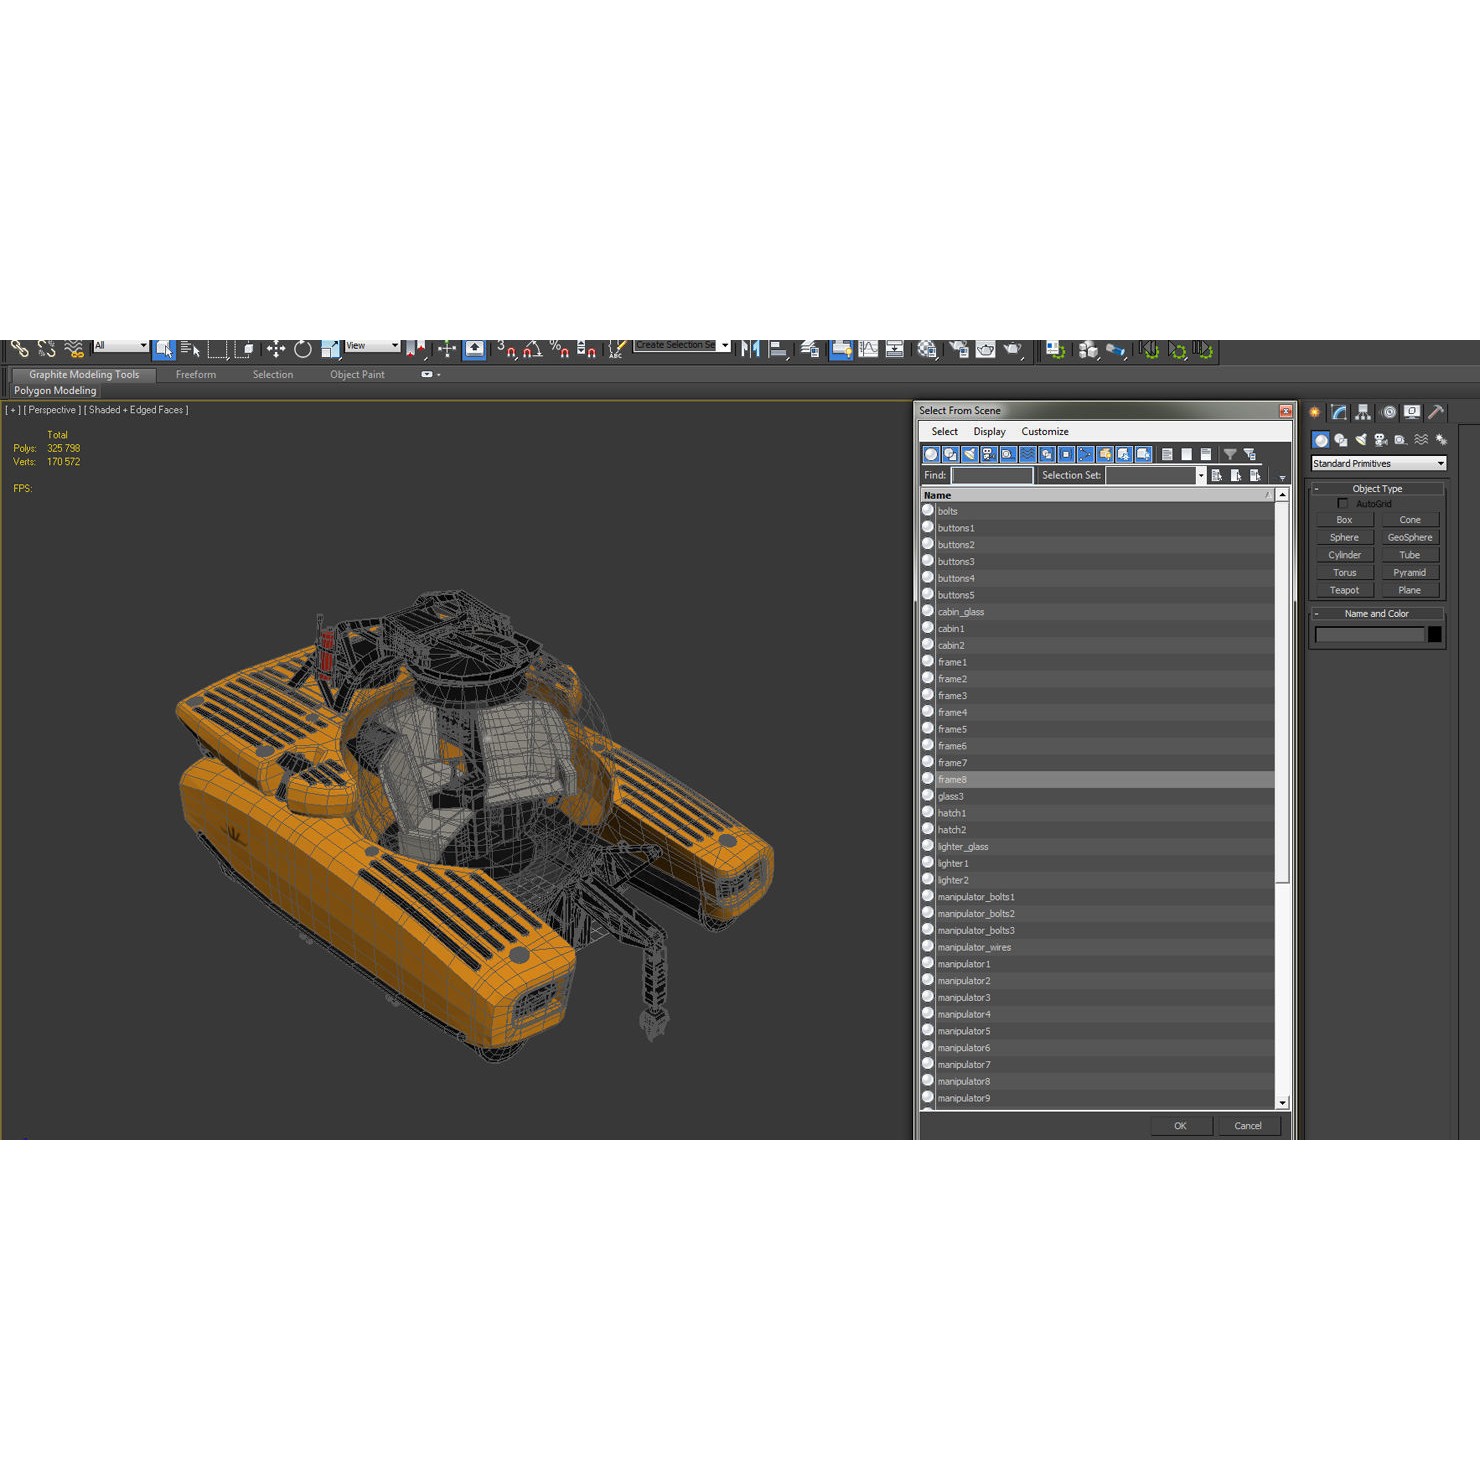Enable the AutoGrid checkbox

click(x=1343, y=504)
